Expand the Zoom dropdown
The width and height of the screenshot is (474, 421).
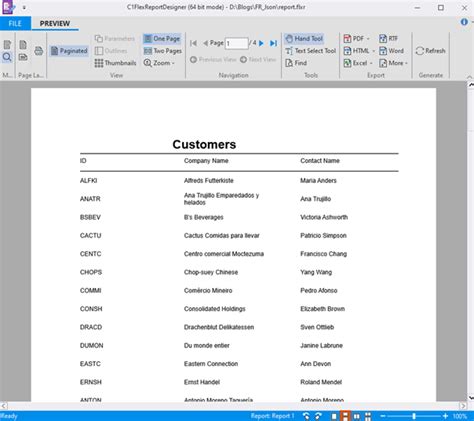[159, 63]
